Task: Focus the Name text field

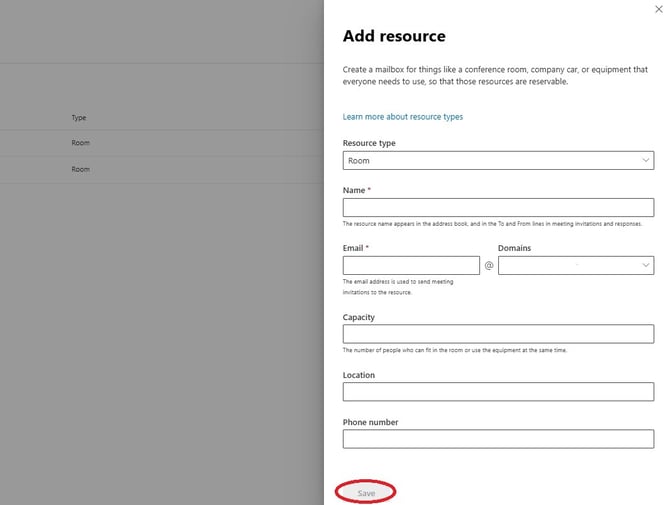Action: tap(497, 207)
